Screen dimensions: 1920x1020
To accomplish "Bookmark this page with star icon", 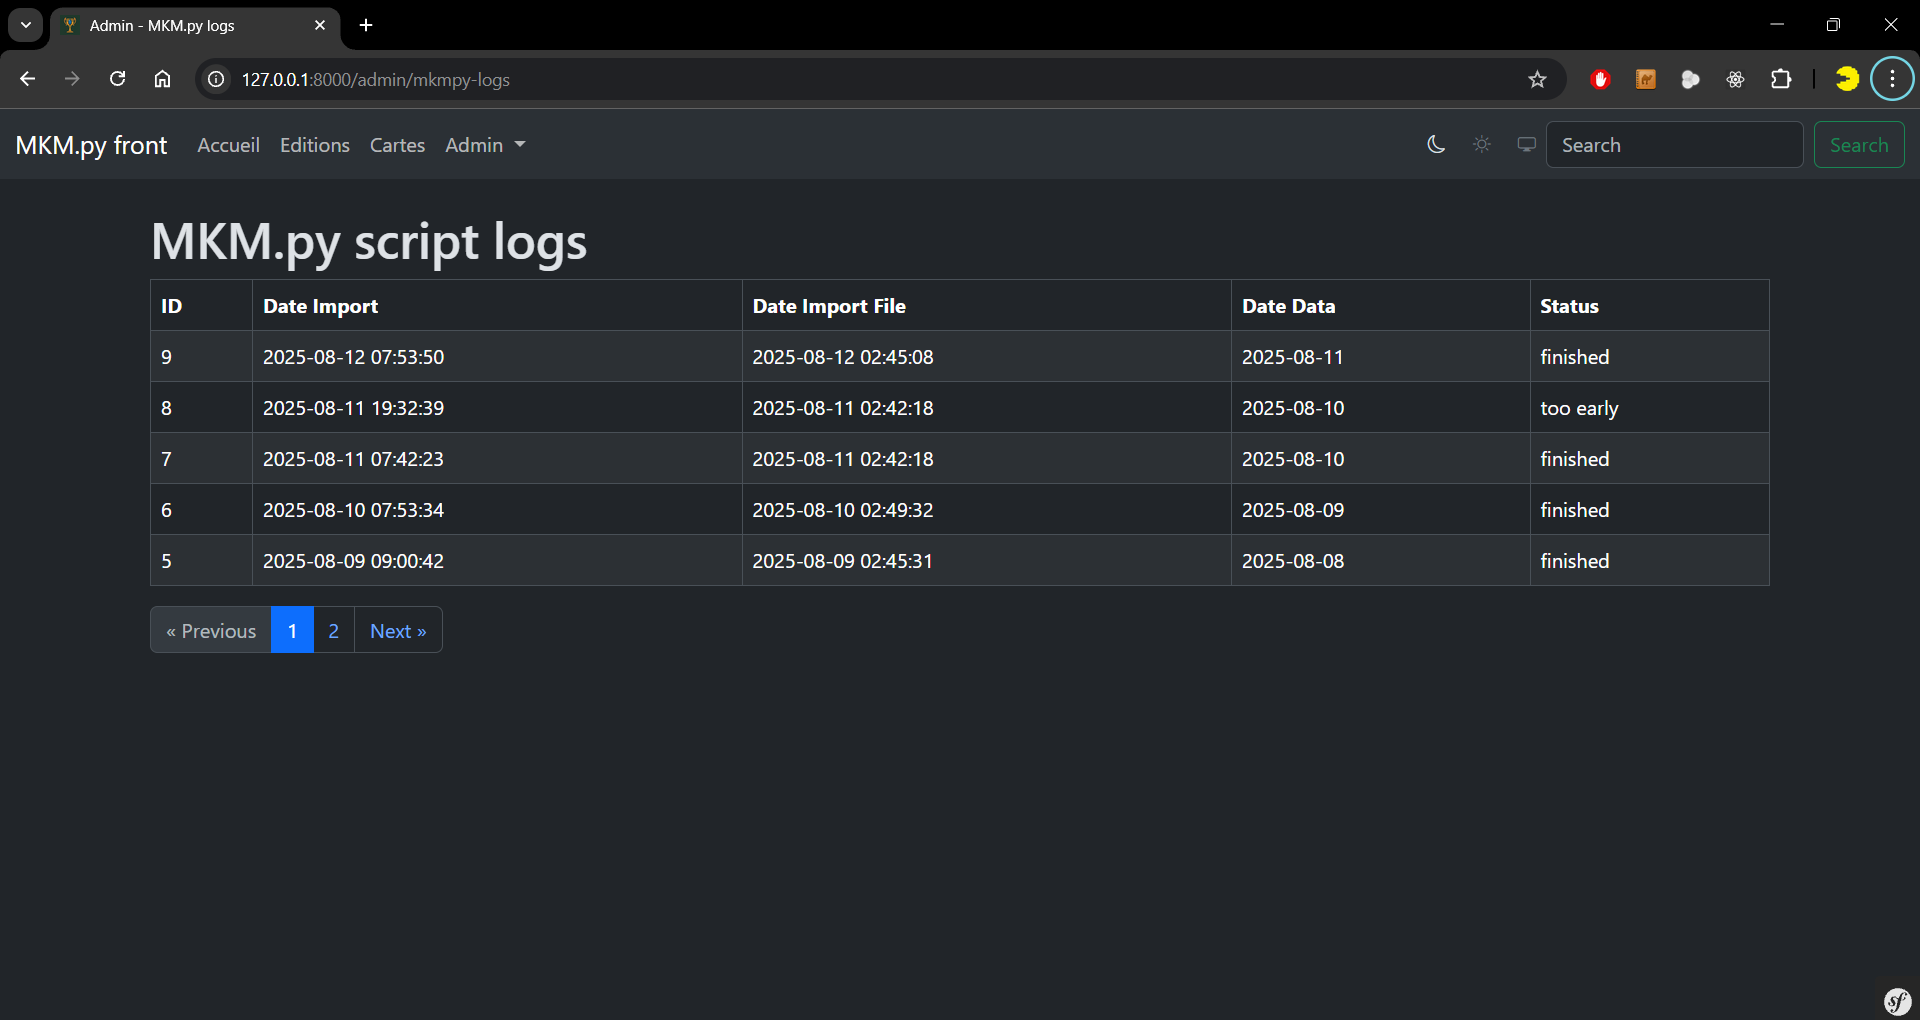I will [x=1537, y=80].
